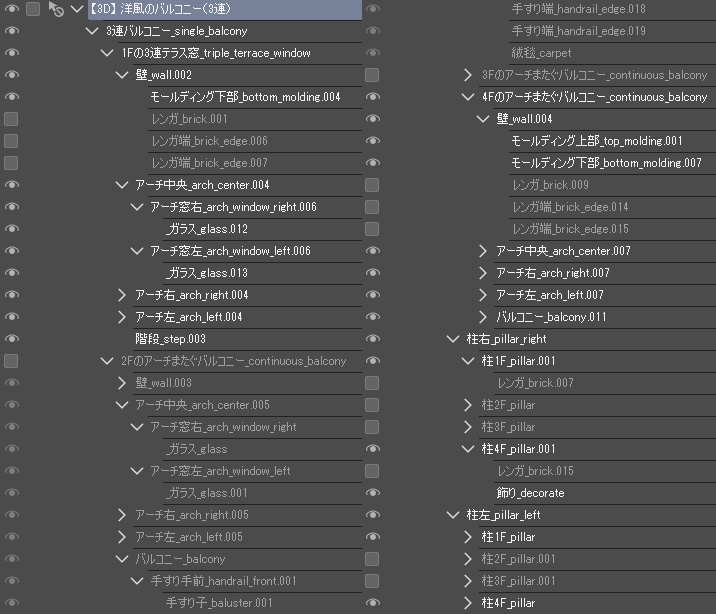The height and width of the screenshot is (614, 716).
Task: Collapse 壁_wall.004 children
Action: click(x=483, y=119)
